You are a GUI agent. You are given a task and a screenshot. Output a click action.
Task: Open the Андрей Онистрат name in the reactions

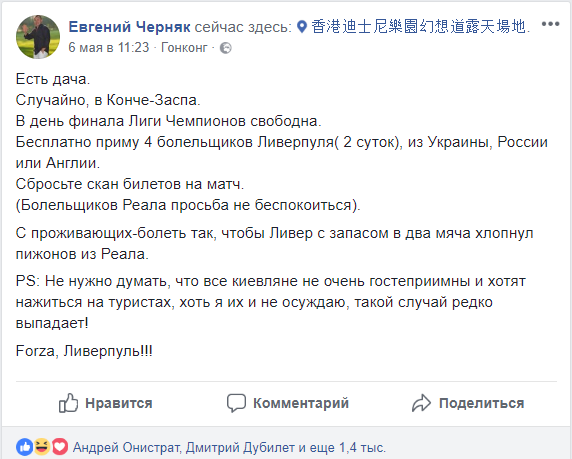click(x=126, y=447)
